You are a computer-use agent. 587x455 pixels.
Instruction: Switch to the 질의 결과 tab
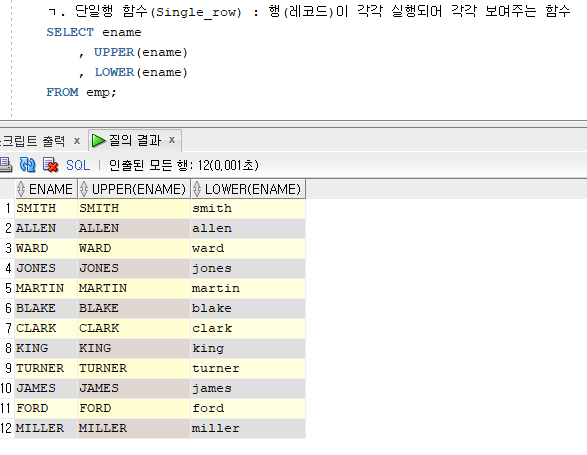(135, 140)
